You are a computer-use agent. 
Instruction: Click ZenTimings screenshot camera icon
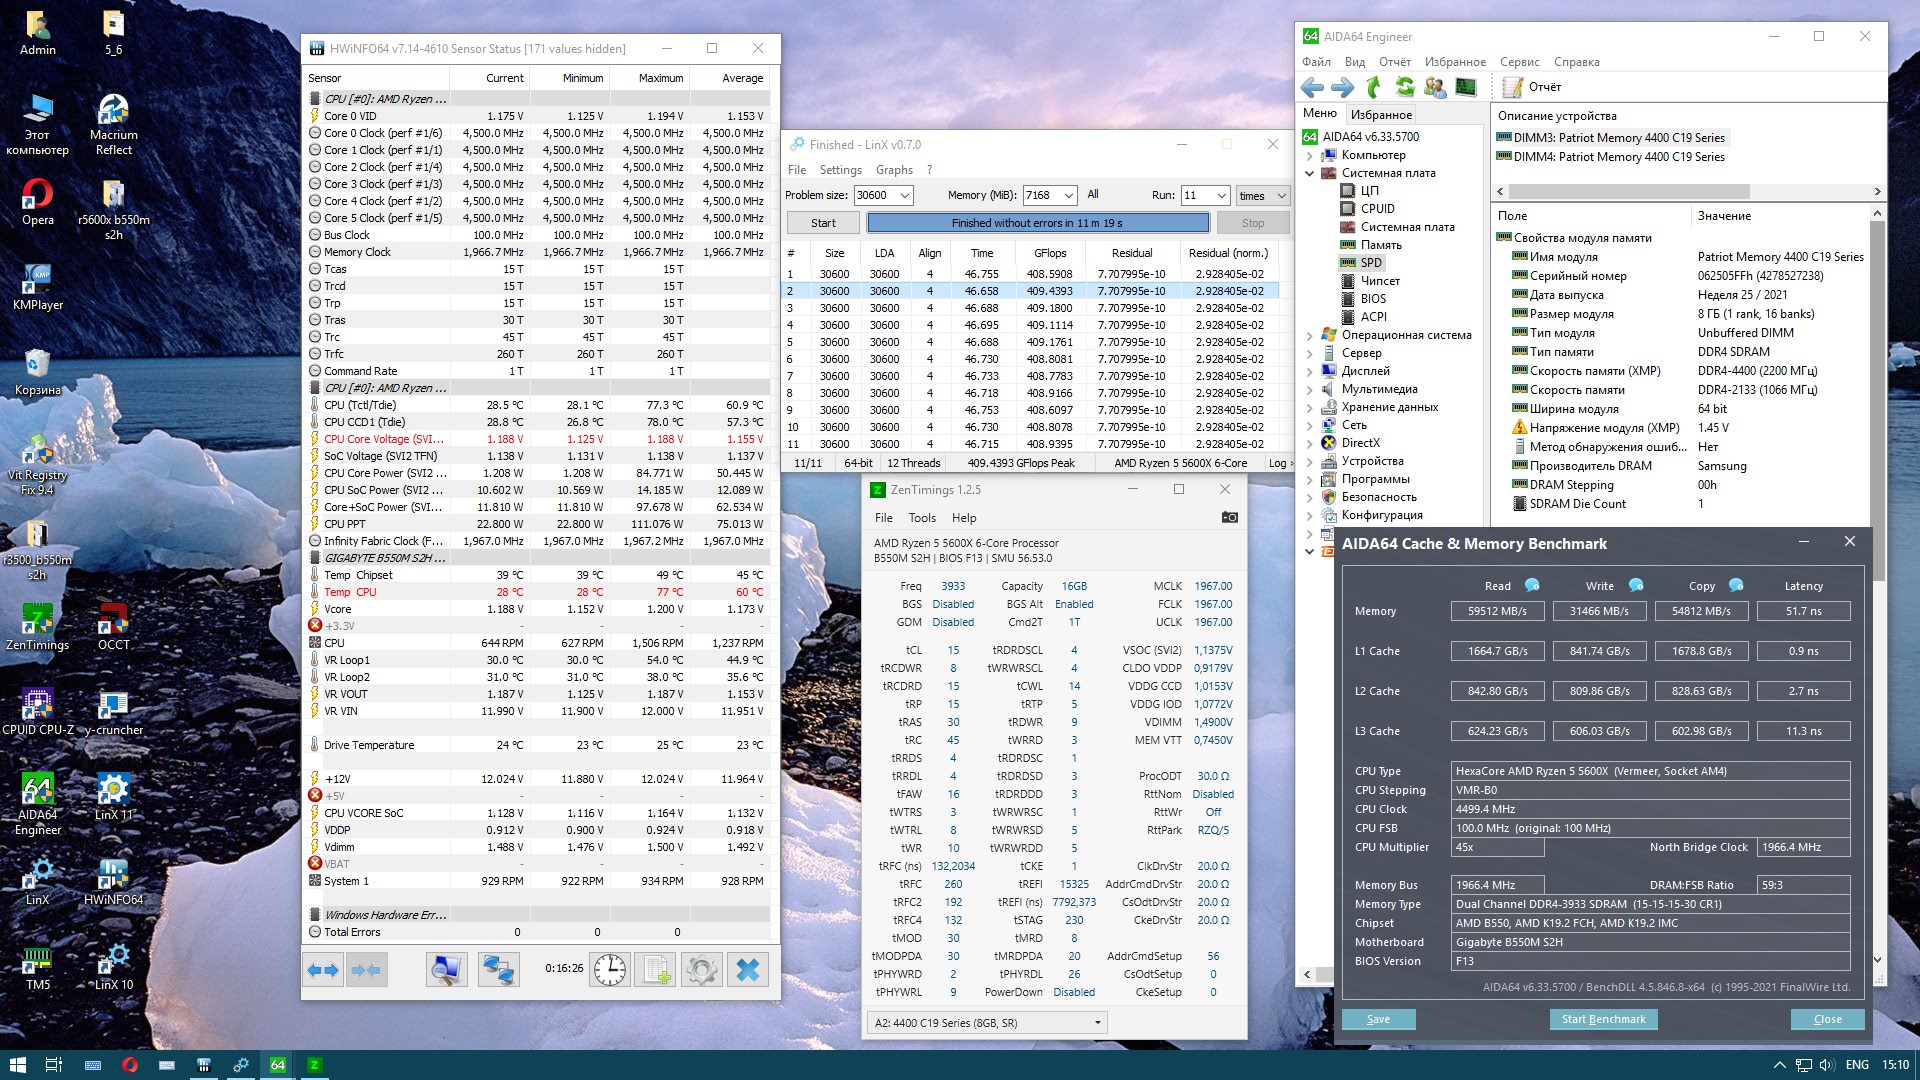click(x=1229, y=517)
